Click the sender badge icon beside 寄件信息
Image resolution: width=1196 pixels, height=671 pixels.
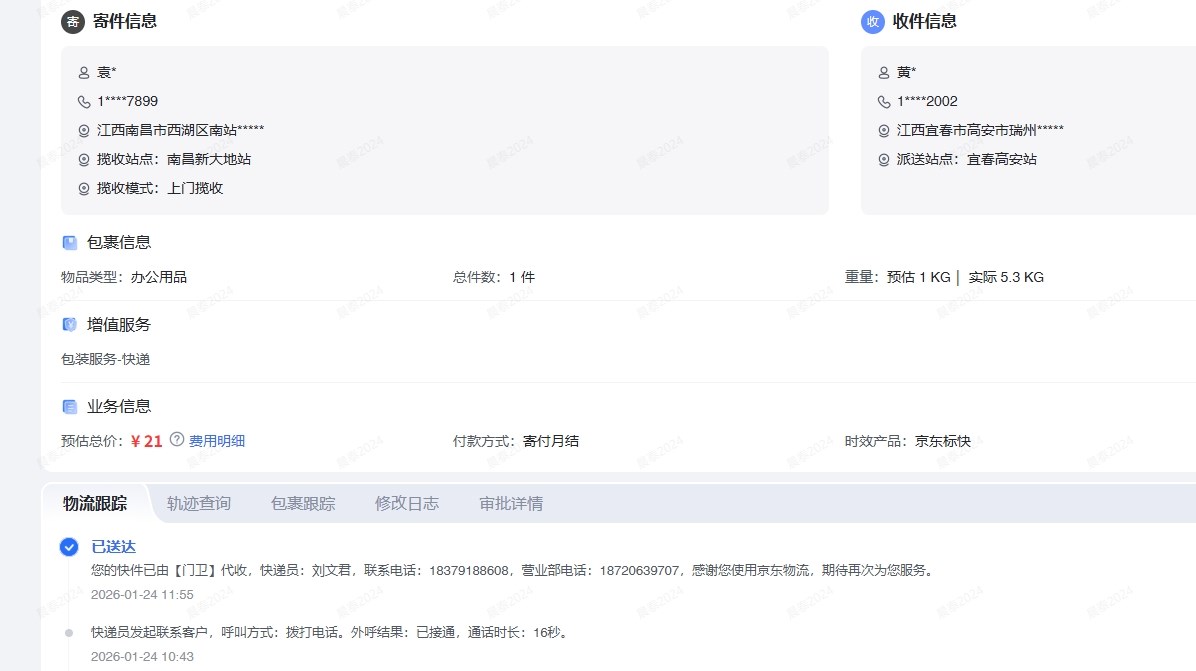point(72,22)
